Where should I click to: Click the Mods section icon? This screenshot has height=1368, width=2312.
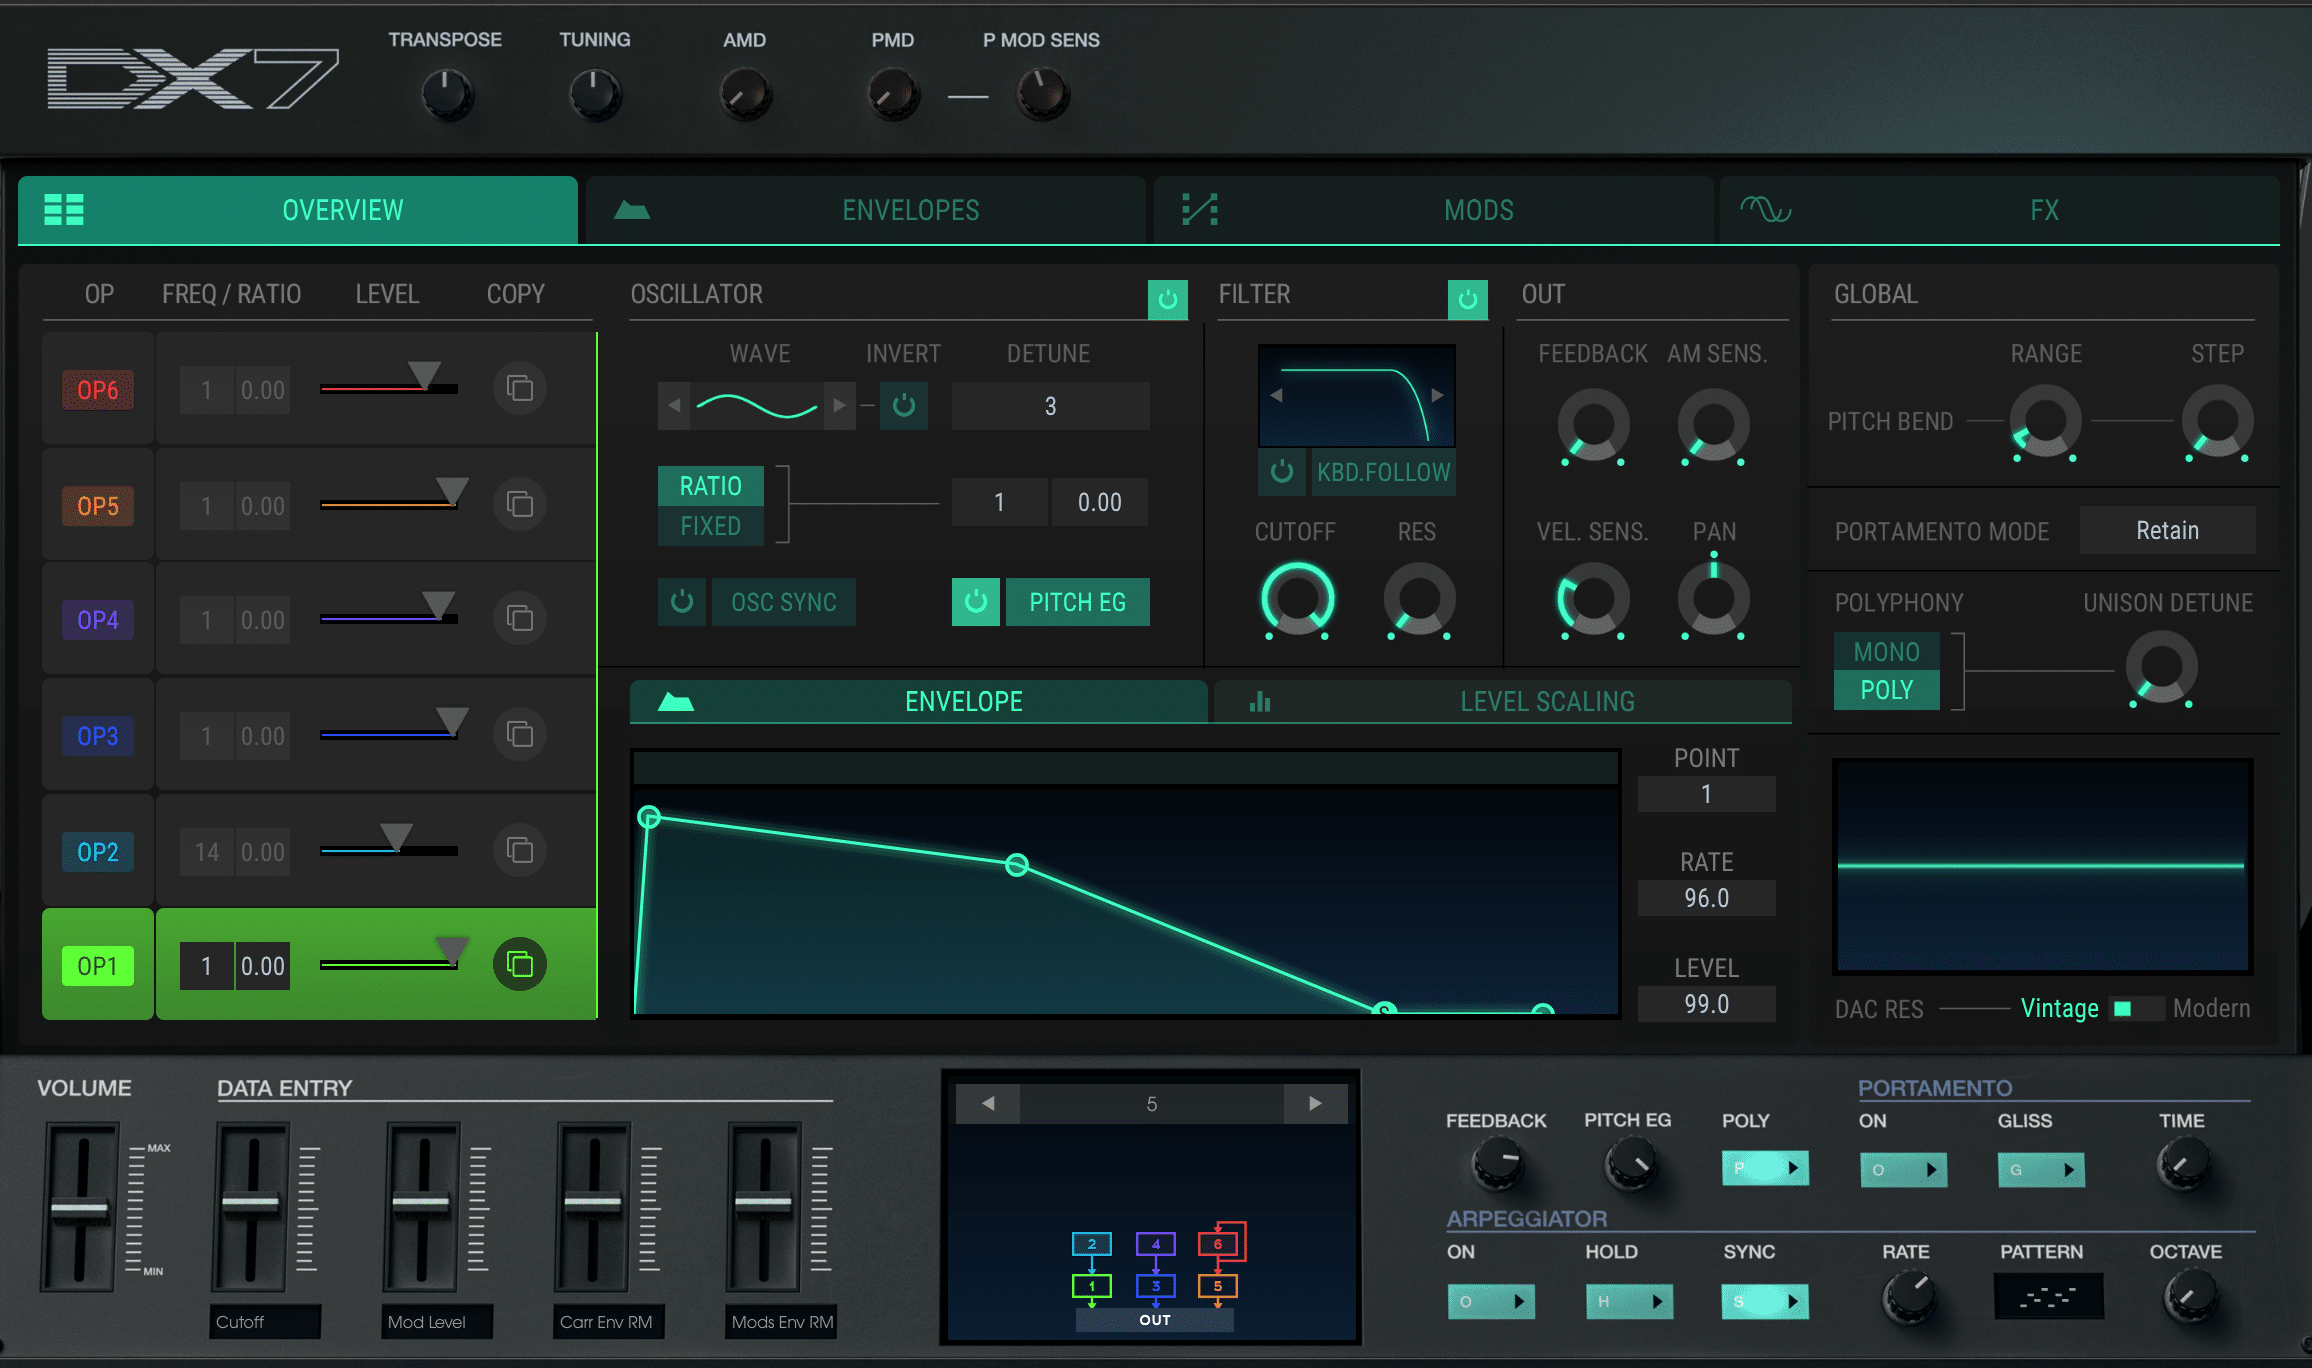tap(1199, 210)
